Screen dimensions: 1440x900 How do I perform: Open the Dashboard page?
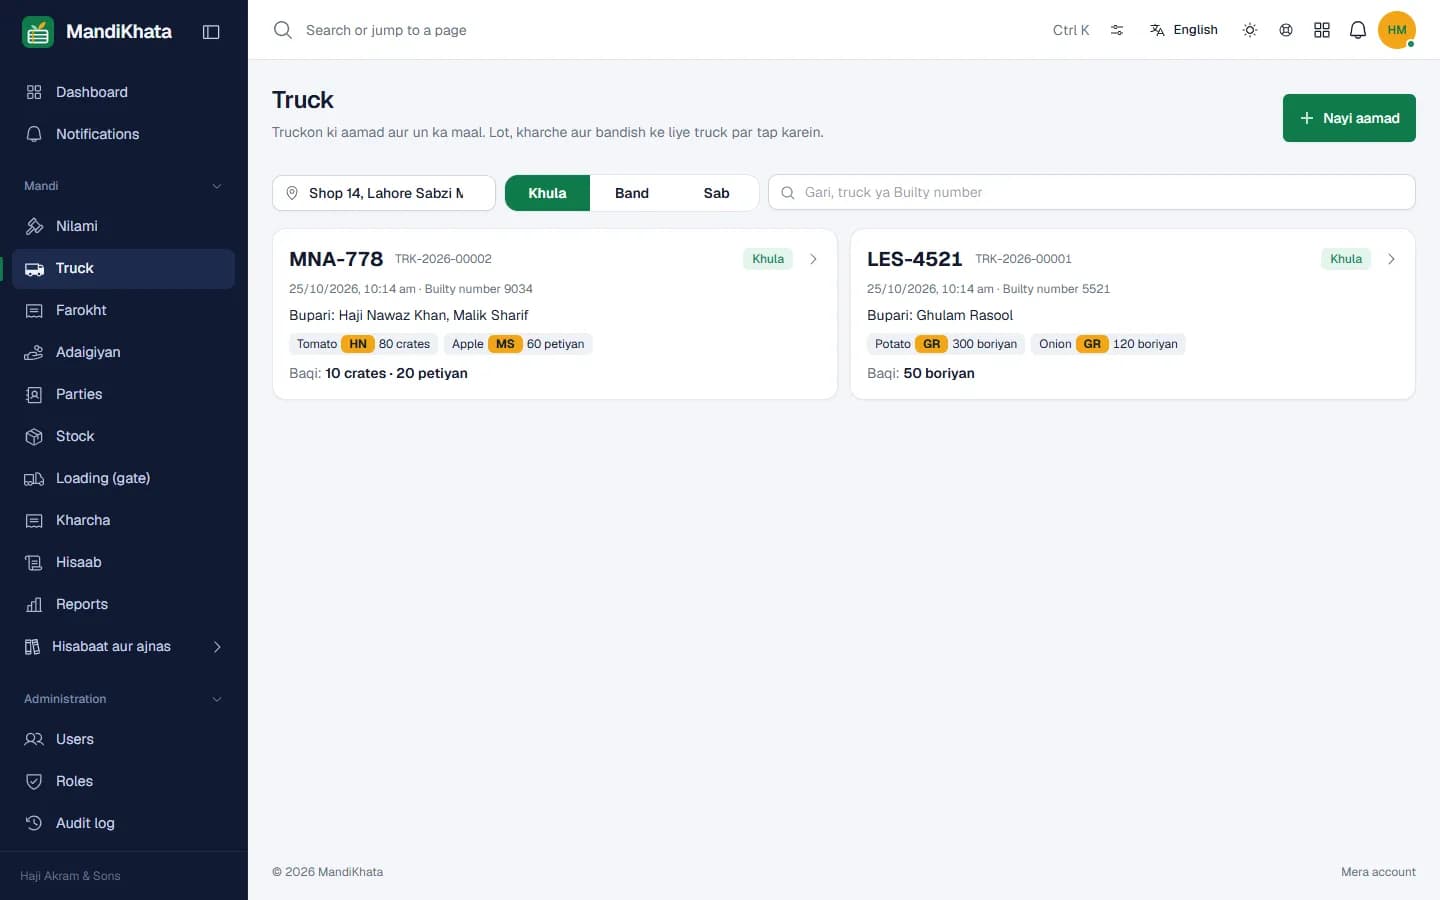(x=123, y=92)
